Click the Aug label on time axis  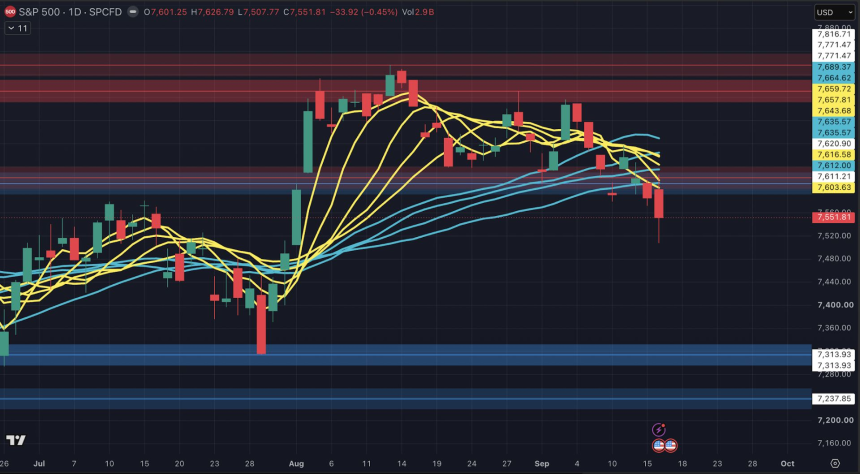coord(296,464)
